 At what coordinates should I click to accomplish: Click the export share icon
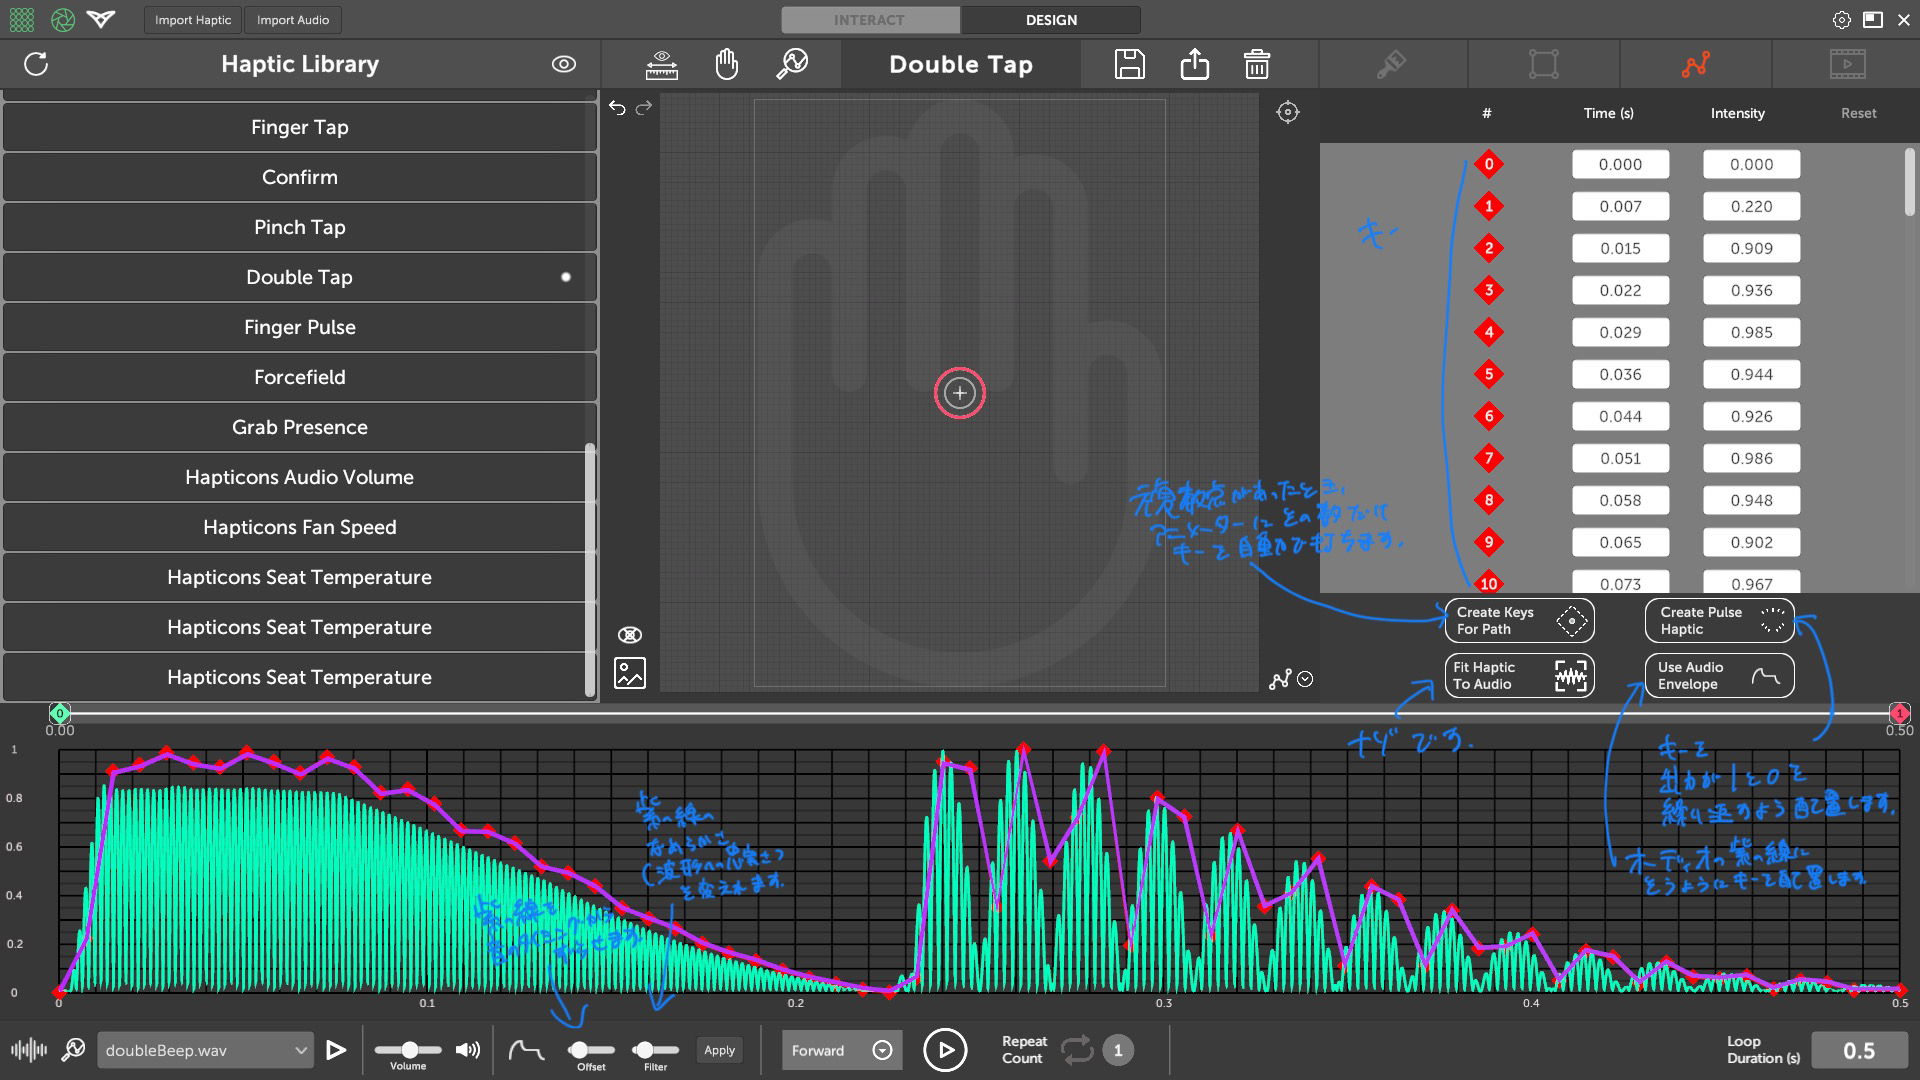click(x=1194, y=64)
